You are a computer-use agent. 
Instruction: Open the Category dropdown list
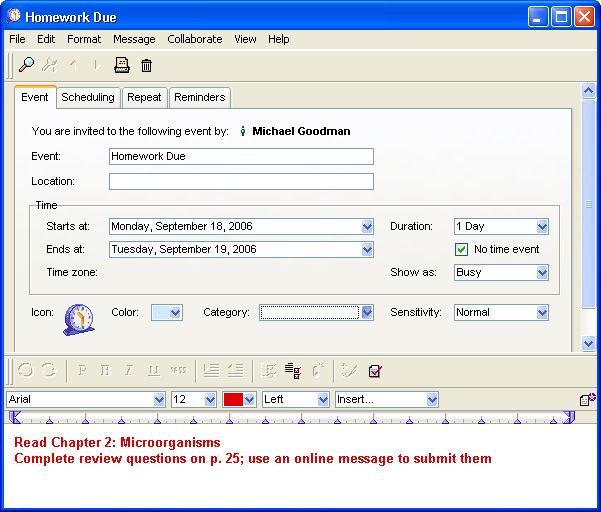367,313
